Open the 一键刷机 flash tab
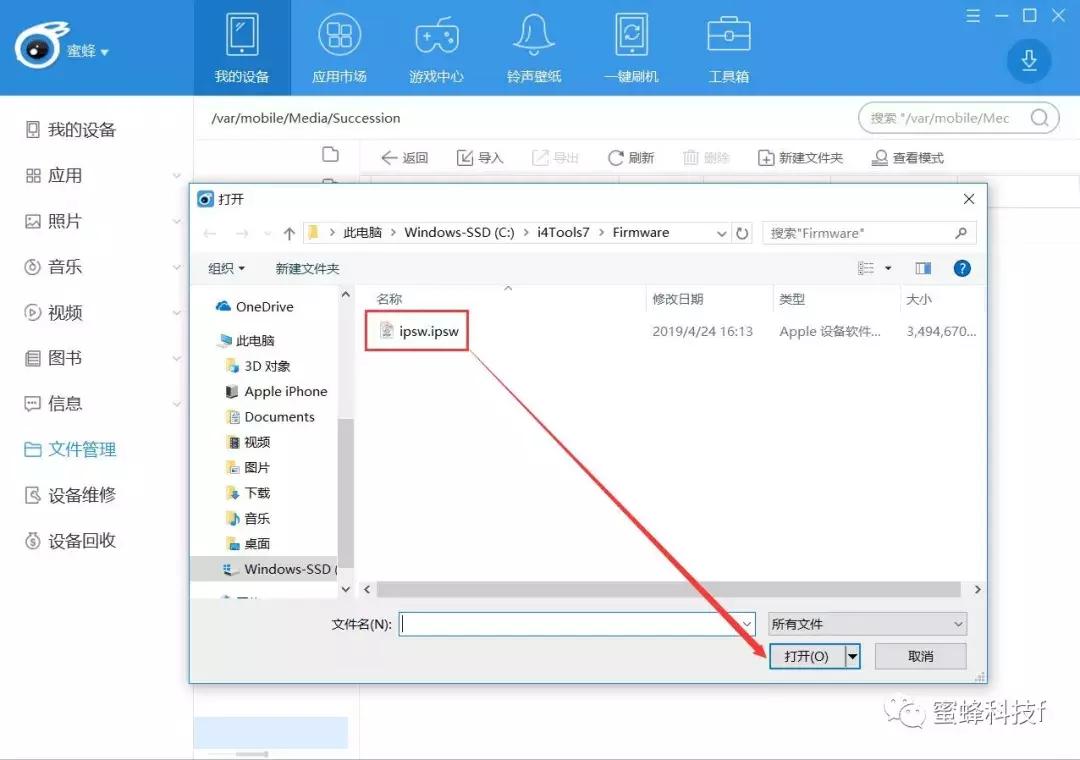The image size is (1080, 760). (x=632, y=48)
